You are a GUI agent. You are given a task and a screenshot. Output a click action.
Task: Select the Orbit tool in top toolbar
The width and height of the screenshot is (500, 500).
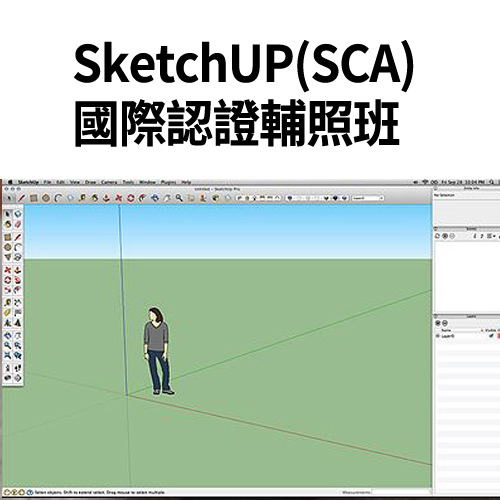(155, 198)
